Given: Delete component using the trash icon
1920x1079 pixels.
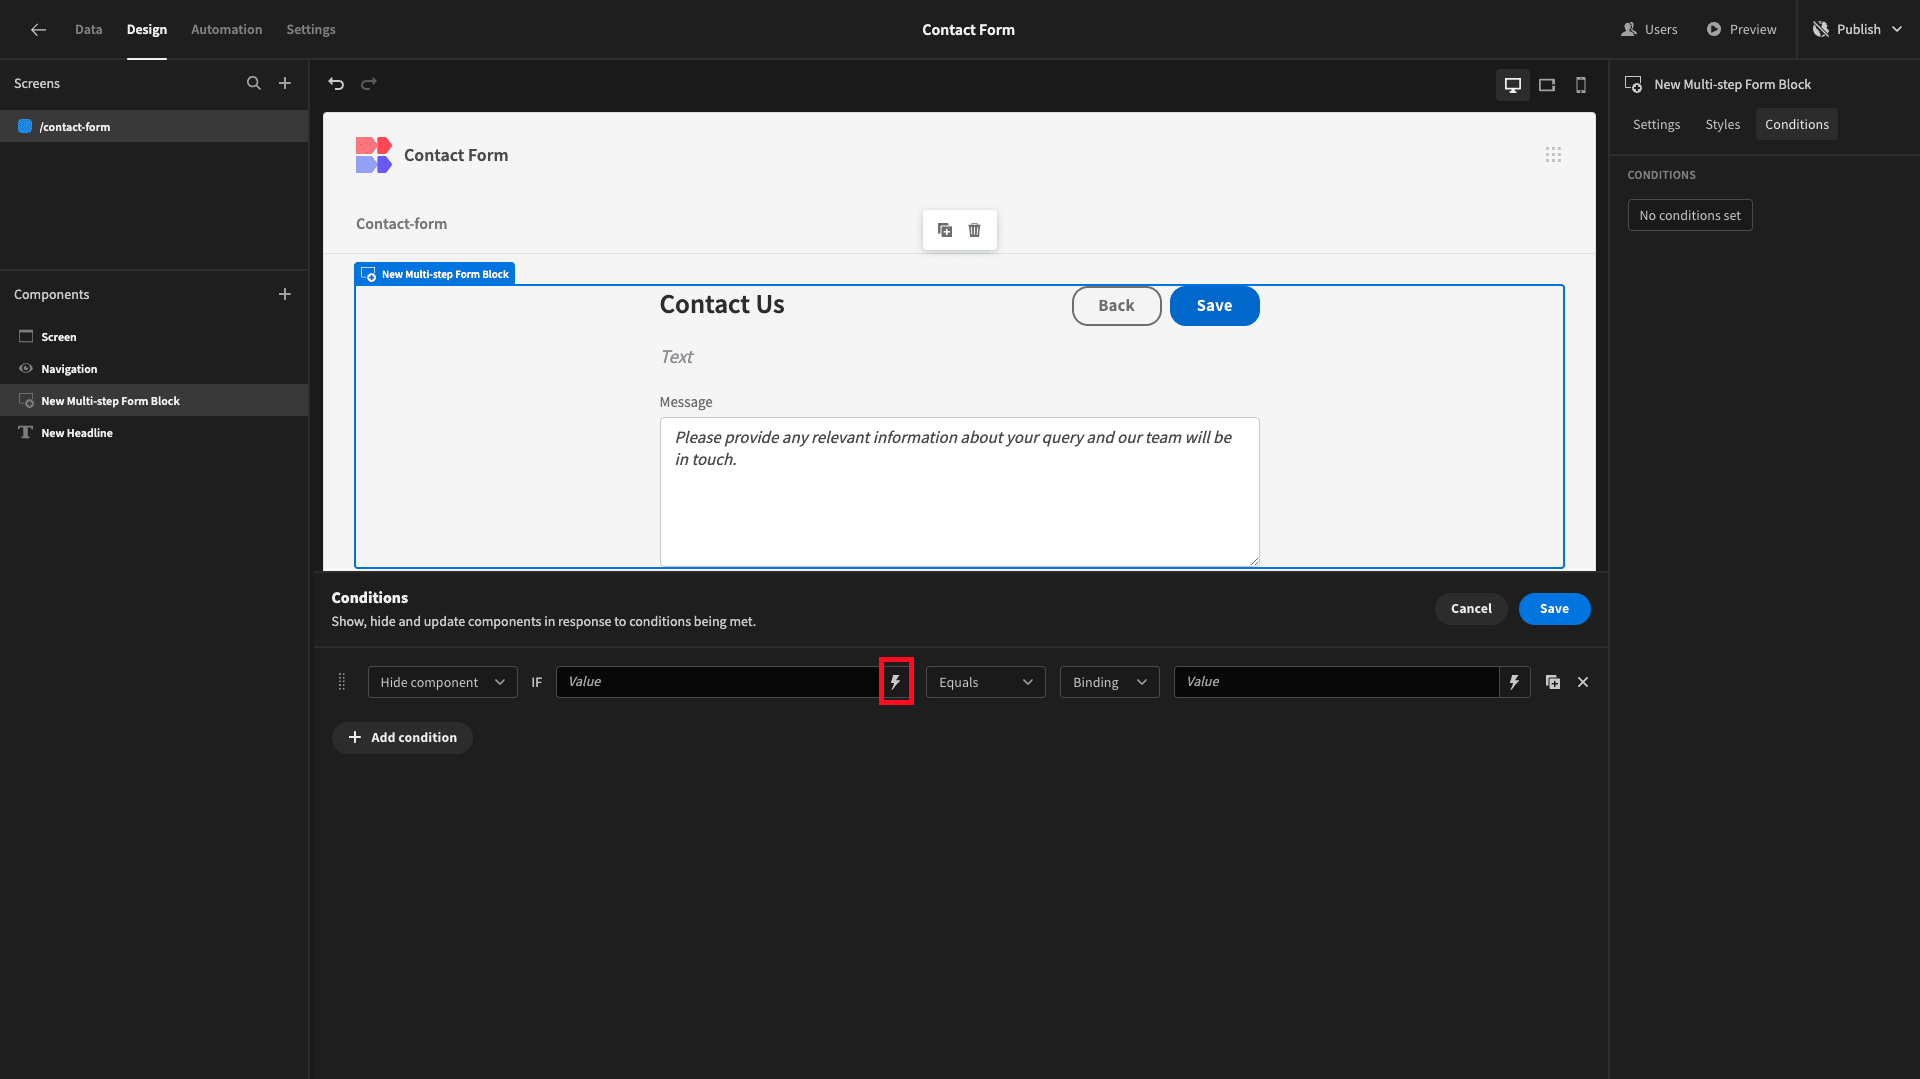Looking at the screenshot, I should [x=975, y=230].
